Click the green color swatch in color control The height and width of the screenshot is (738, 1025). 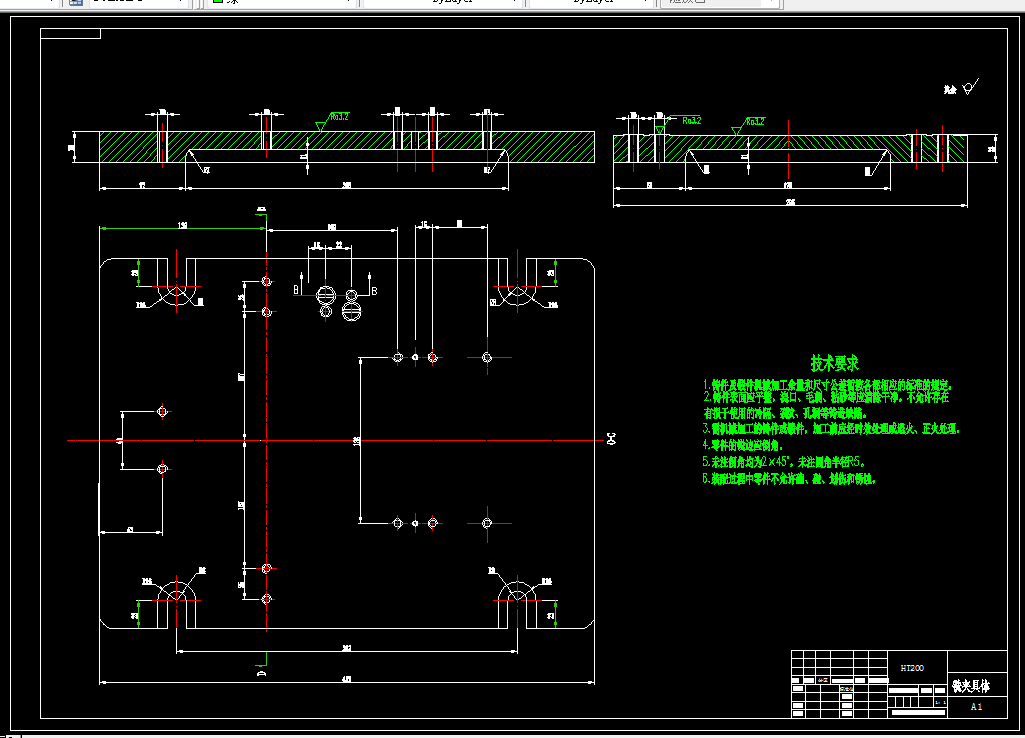point(218,2)
